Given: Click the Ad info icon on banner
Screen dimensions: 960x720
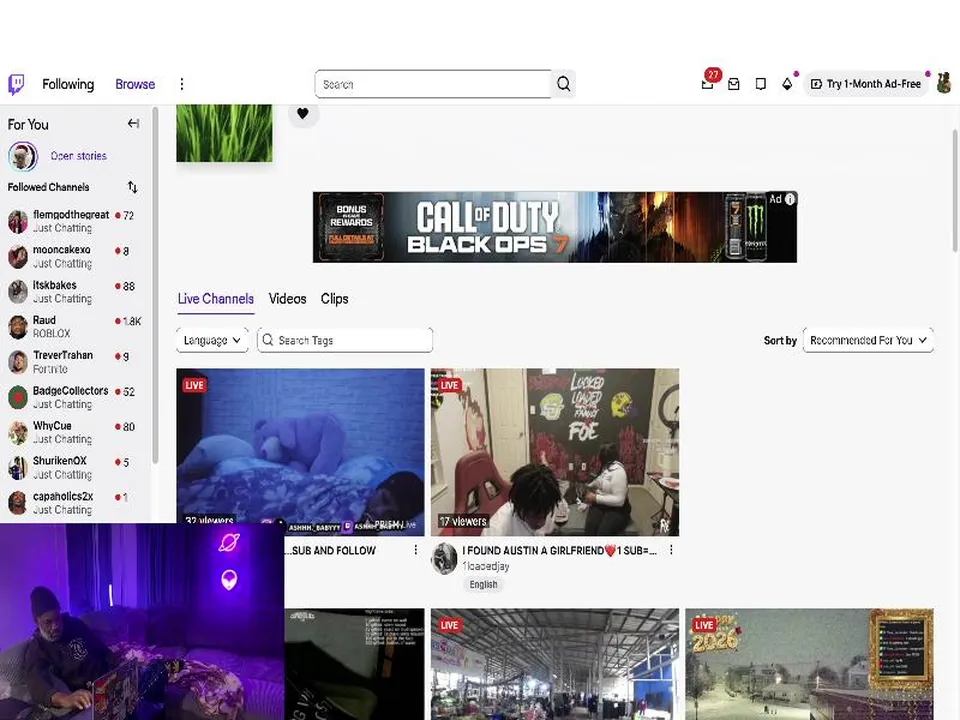Looking at the screenshot, I should [x=790, y=199].
